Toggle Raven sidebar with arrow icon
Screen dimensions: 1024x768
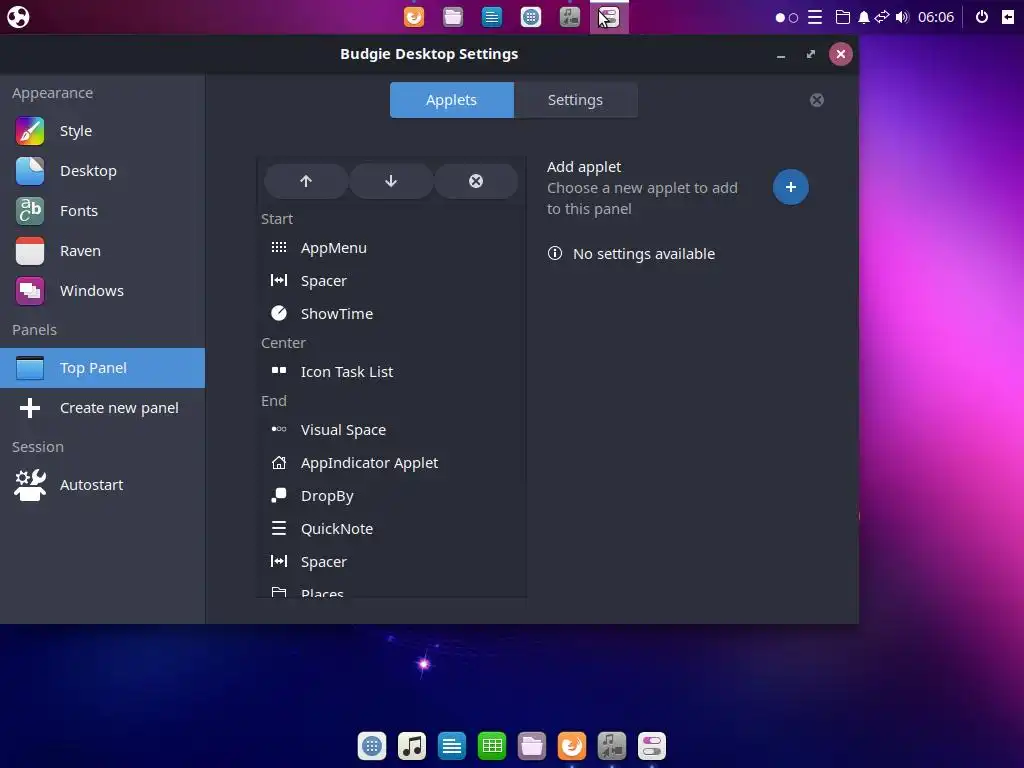point(1008,17)
